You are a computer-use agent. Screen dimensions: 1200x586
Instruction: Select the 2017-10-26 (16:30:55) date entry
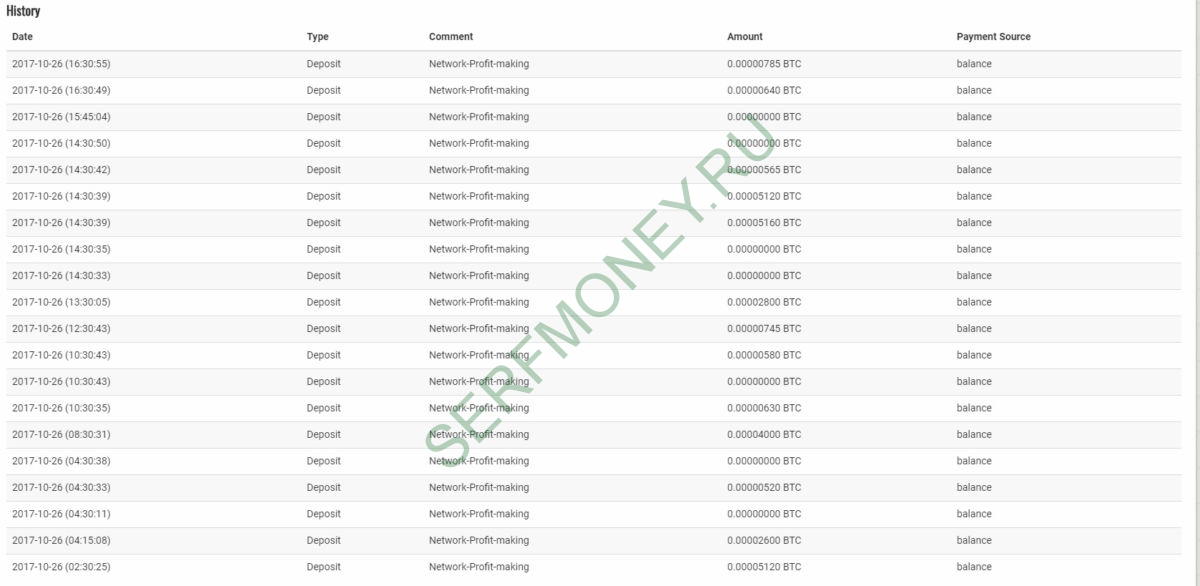point(61,64)
